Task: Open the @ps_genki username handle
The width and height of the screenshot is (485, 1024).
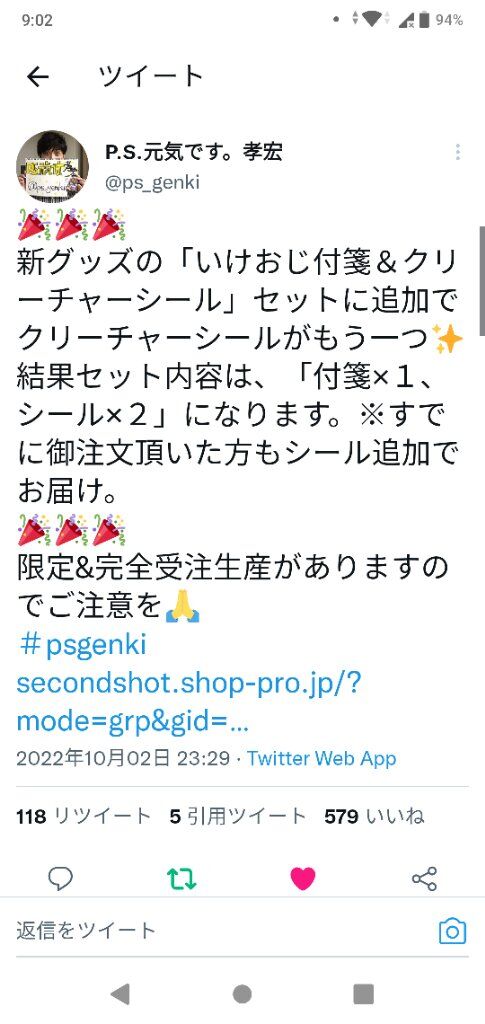Action: pyautogui.click(x=152, y=182)
